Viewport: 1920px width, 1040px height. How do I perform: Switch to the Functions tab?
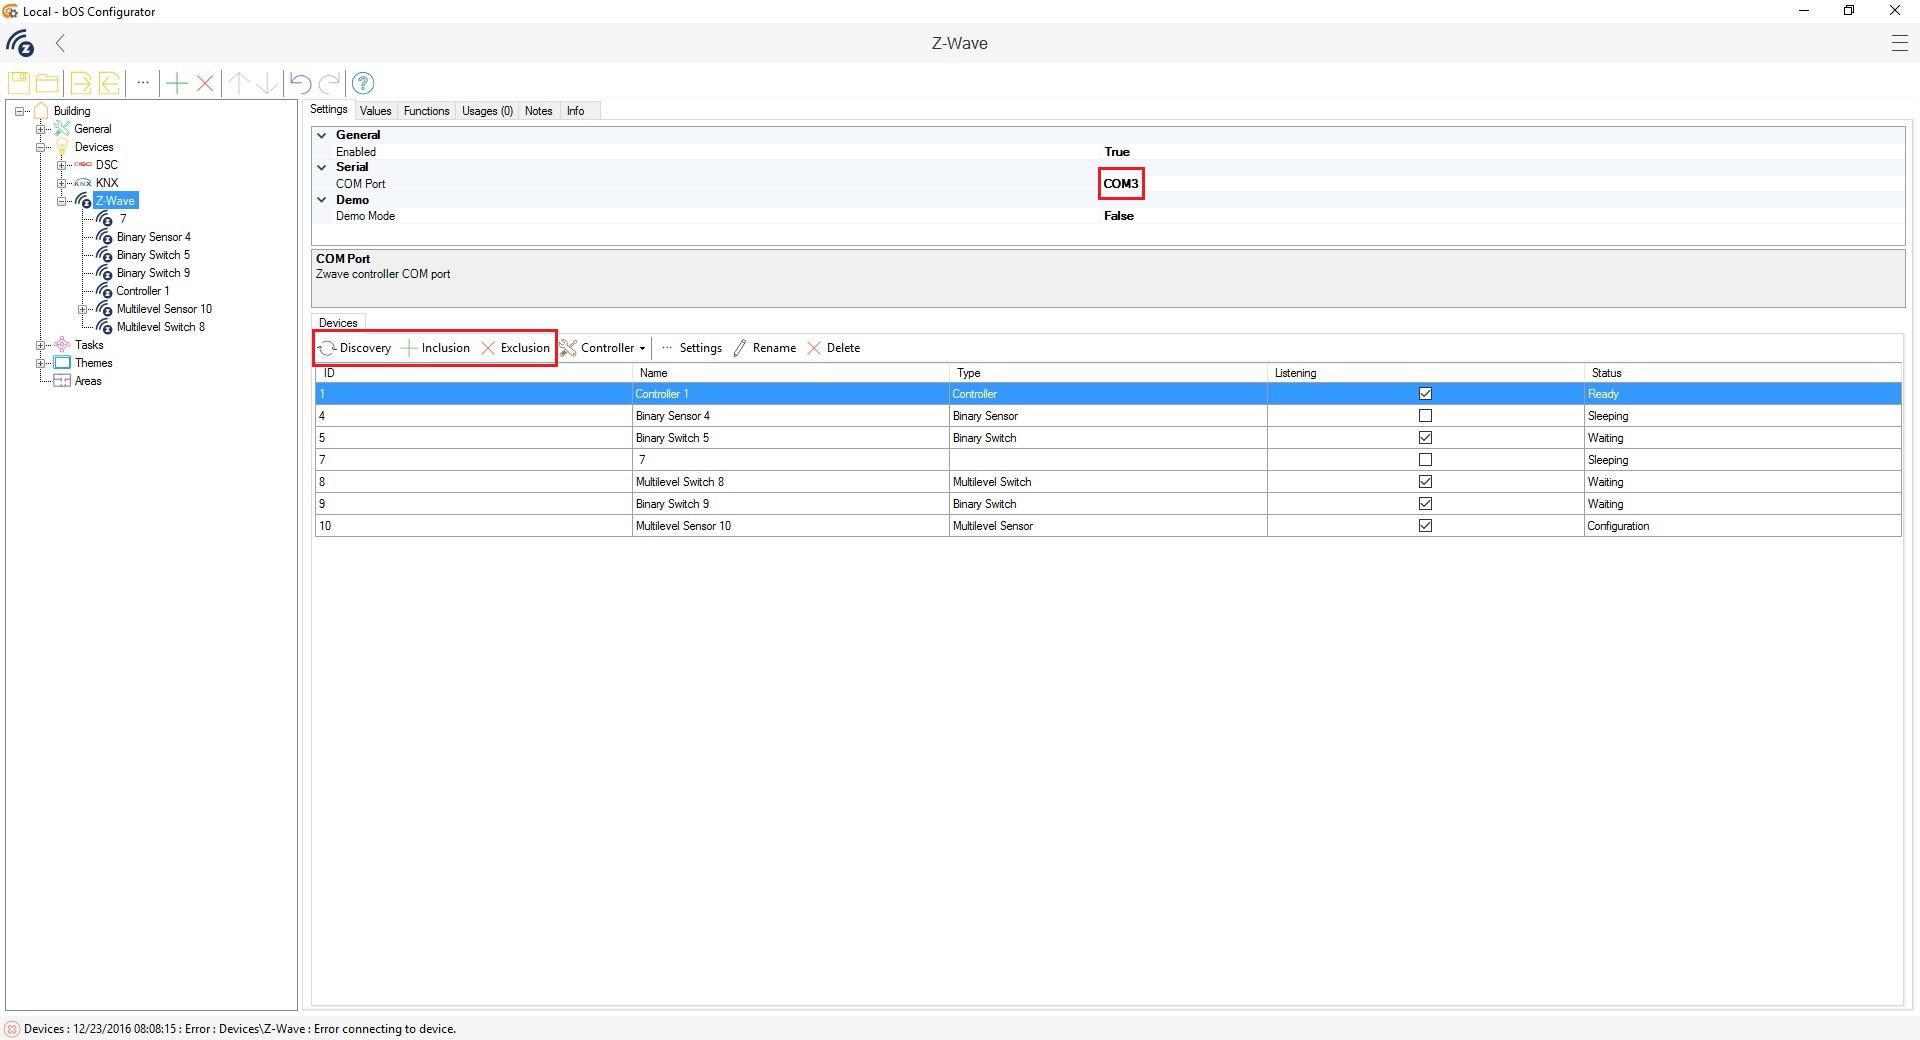426,111
